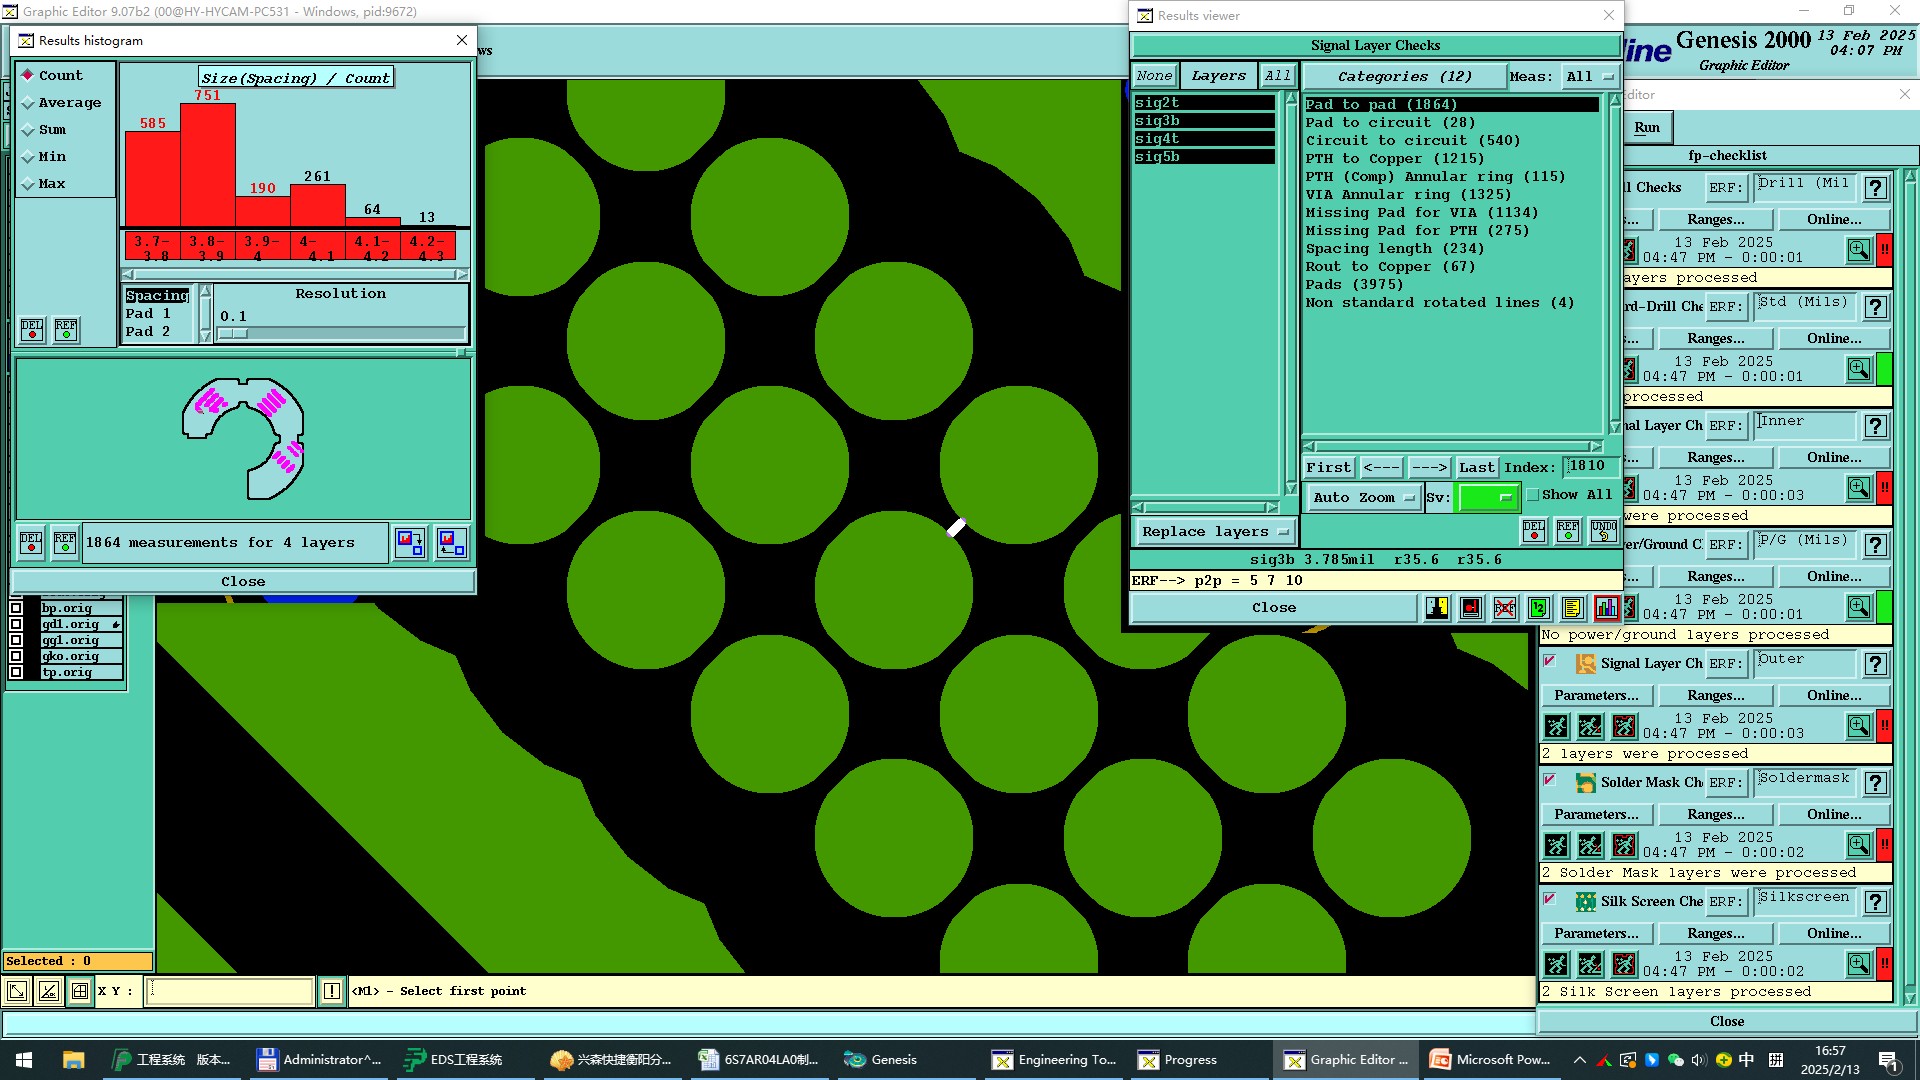Open the Replace layers dropdown
Screen dimensions: 1920x1080
(1214, 532)
